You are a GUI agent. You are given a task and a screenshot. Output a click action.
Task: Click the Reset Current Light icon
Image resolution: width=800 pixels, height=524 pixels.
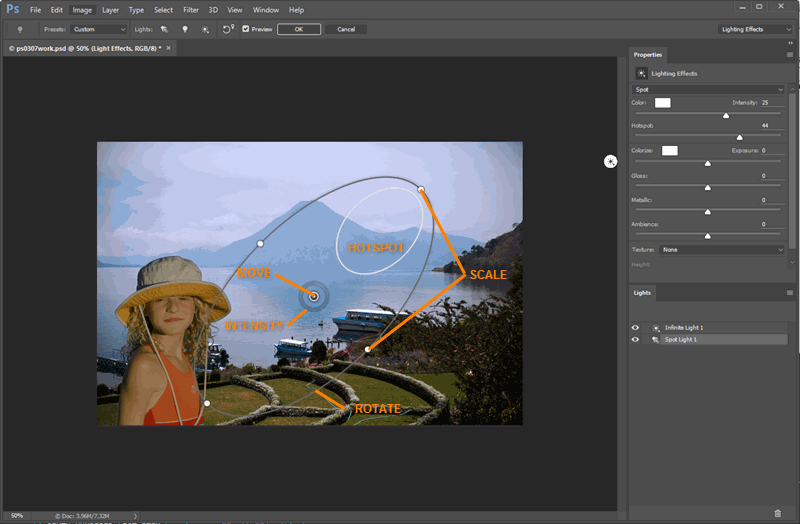(x=228, y=29)
